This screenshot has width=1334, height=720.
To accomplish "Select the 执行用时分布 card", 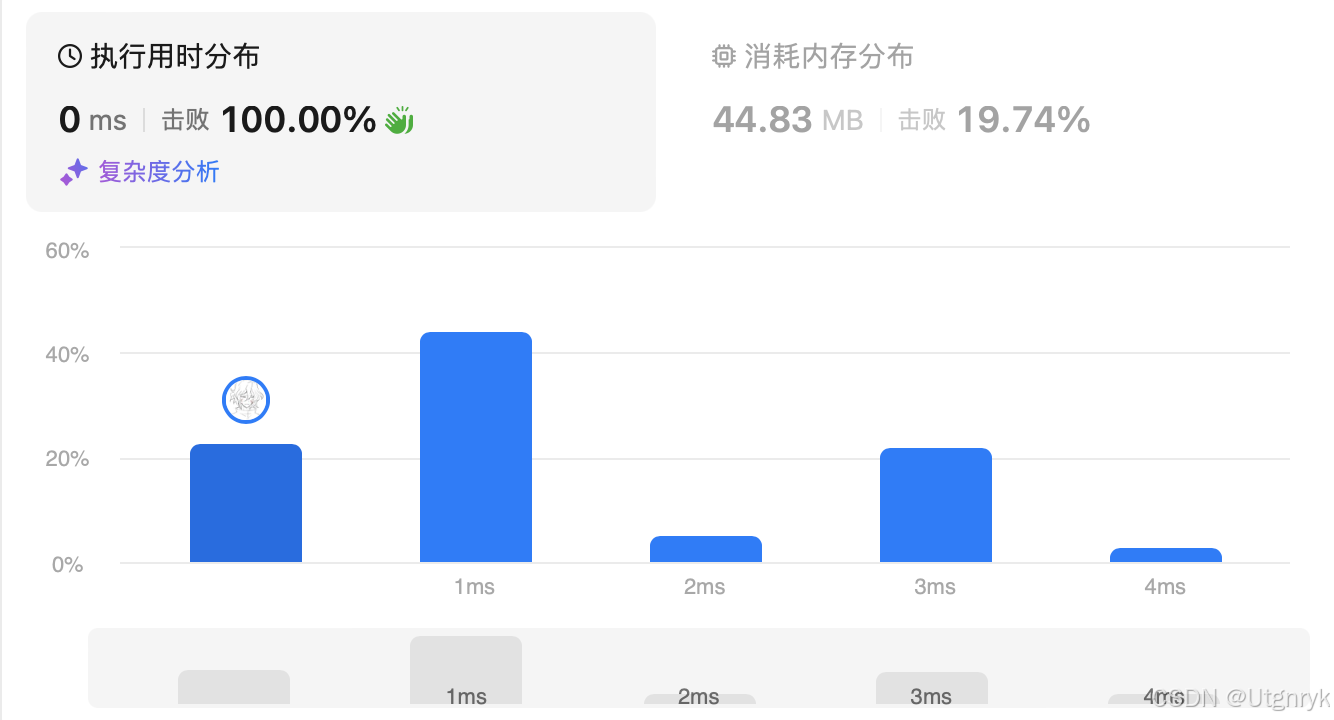I will 341,112.
